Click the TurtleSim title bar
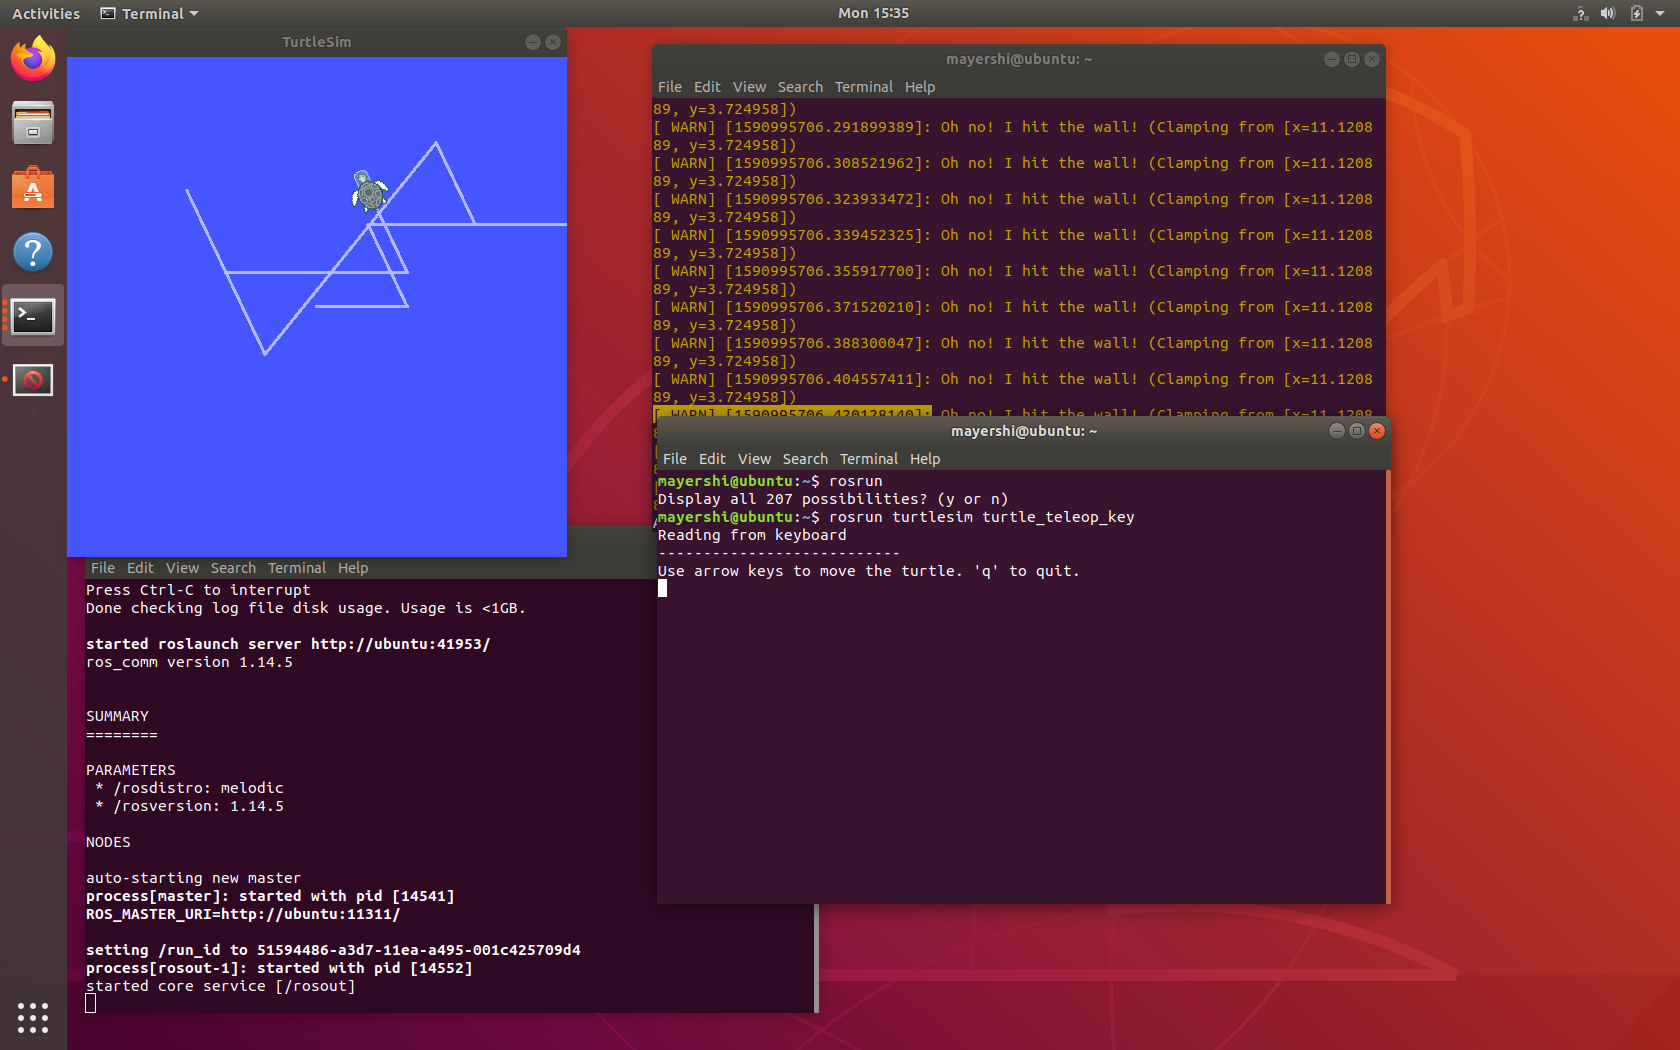Viewport: 1680px width, 1050px height. click(316, 42)
